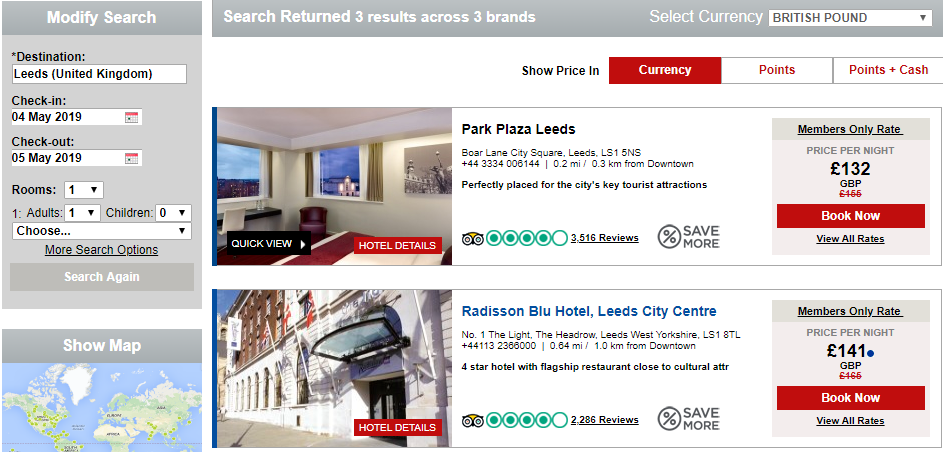Click Hotel Details on Radisson Blu image
This screenshot has width=943, height=452.
pyautogui.click(x=398, y=427)
